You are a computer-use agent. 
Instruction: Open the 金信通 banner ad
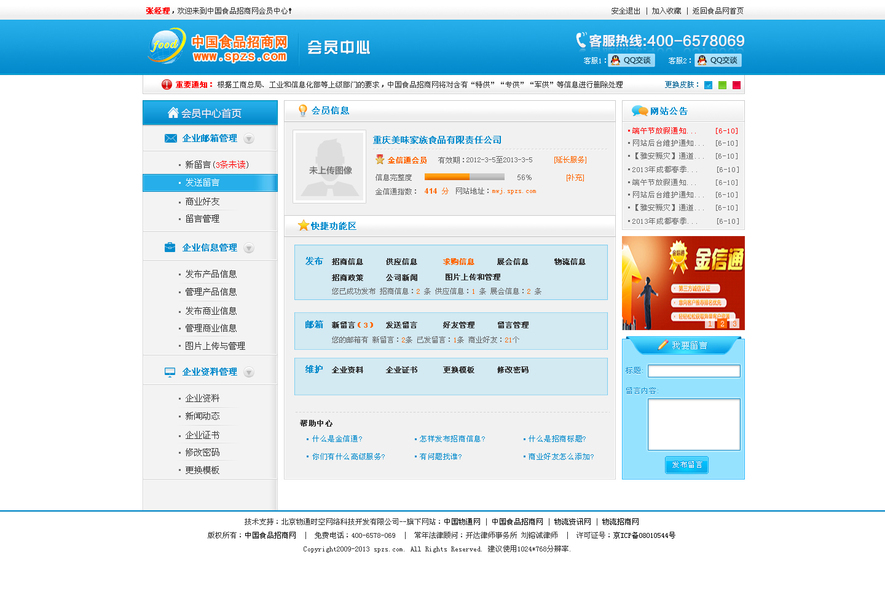(683, 283)
